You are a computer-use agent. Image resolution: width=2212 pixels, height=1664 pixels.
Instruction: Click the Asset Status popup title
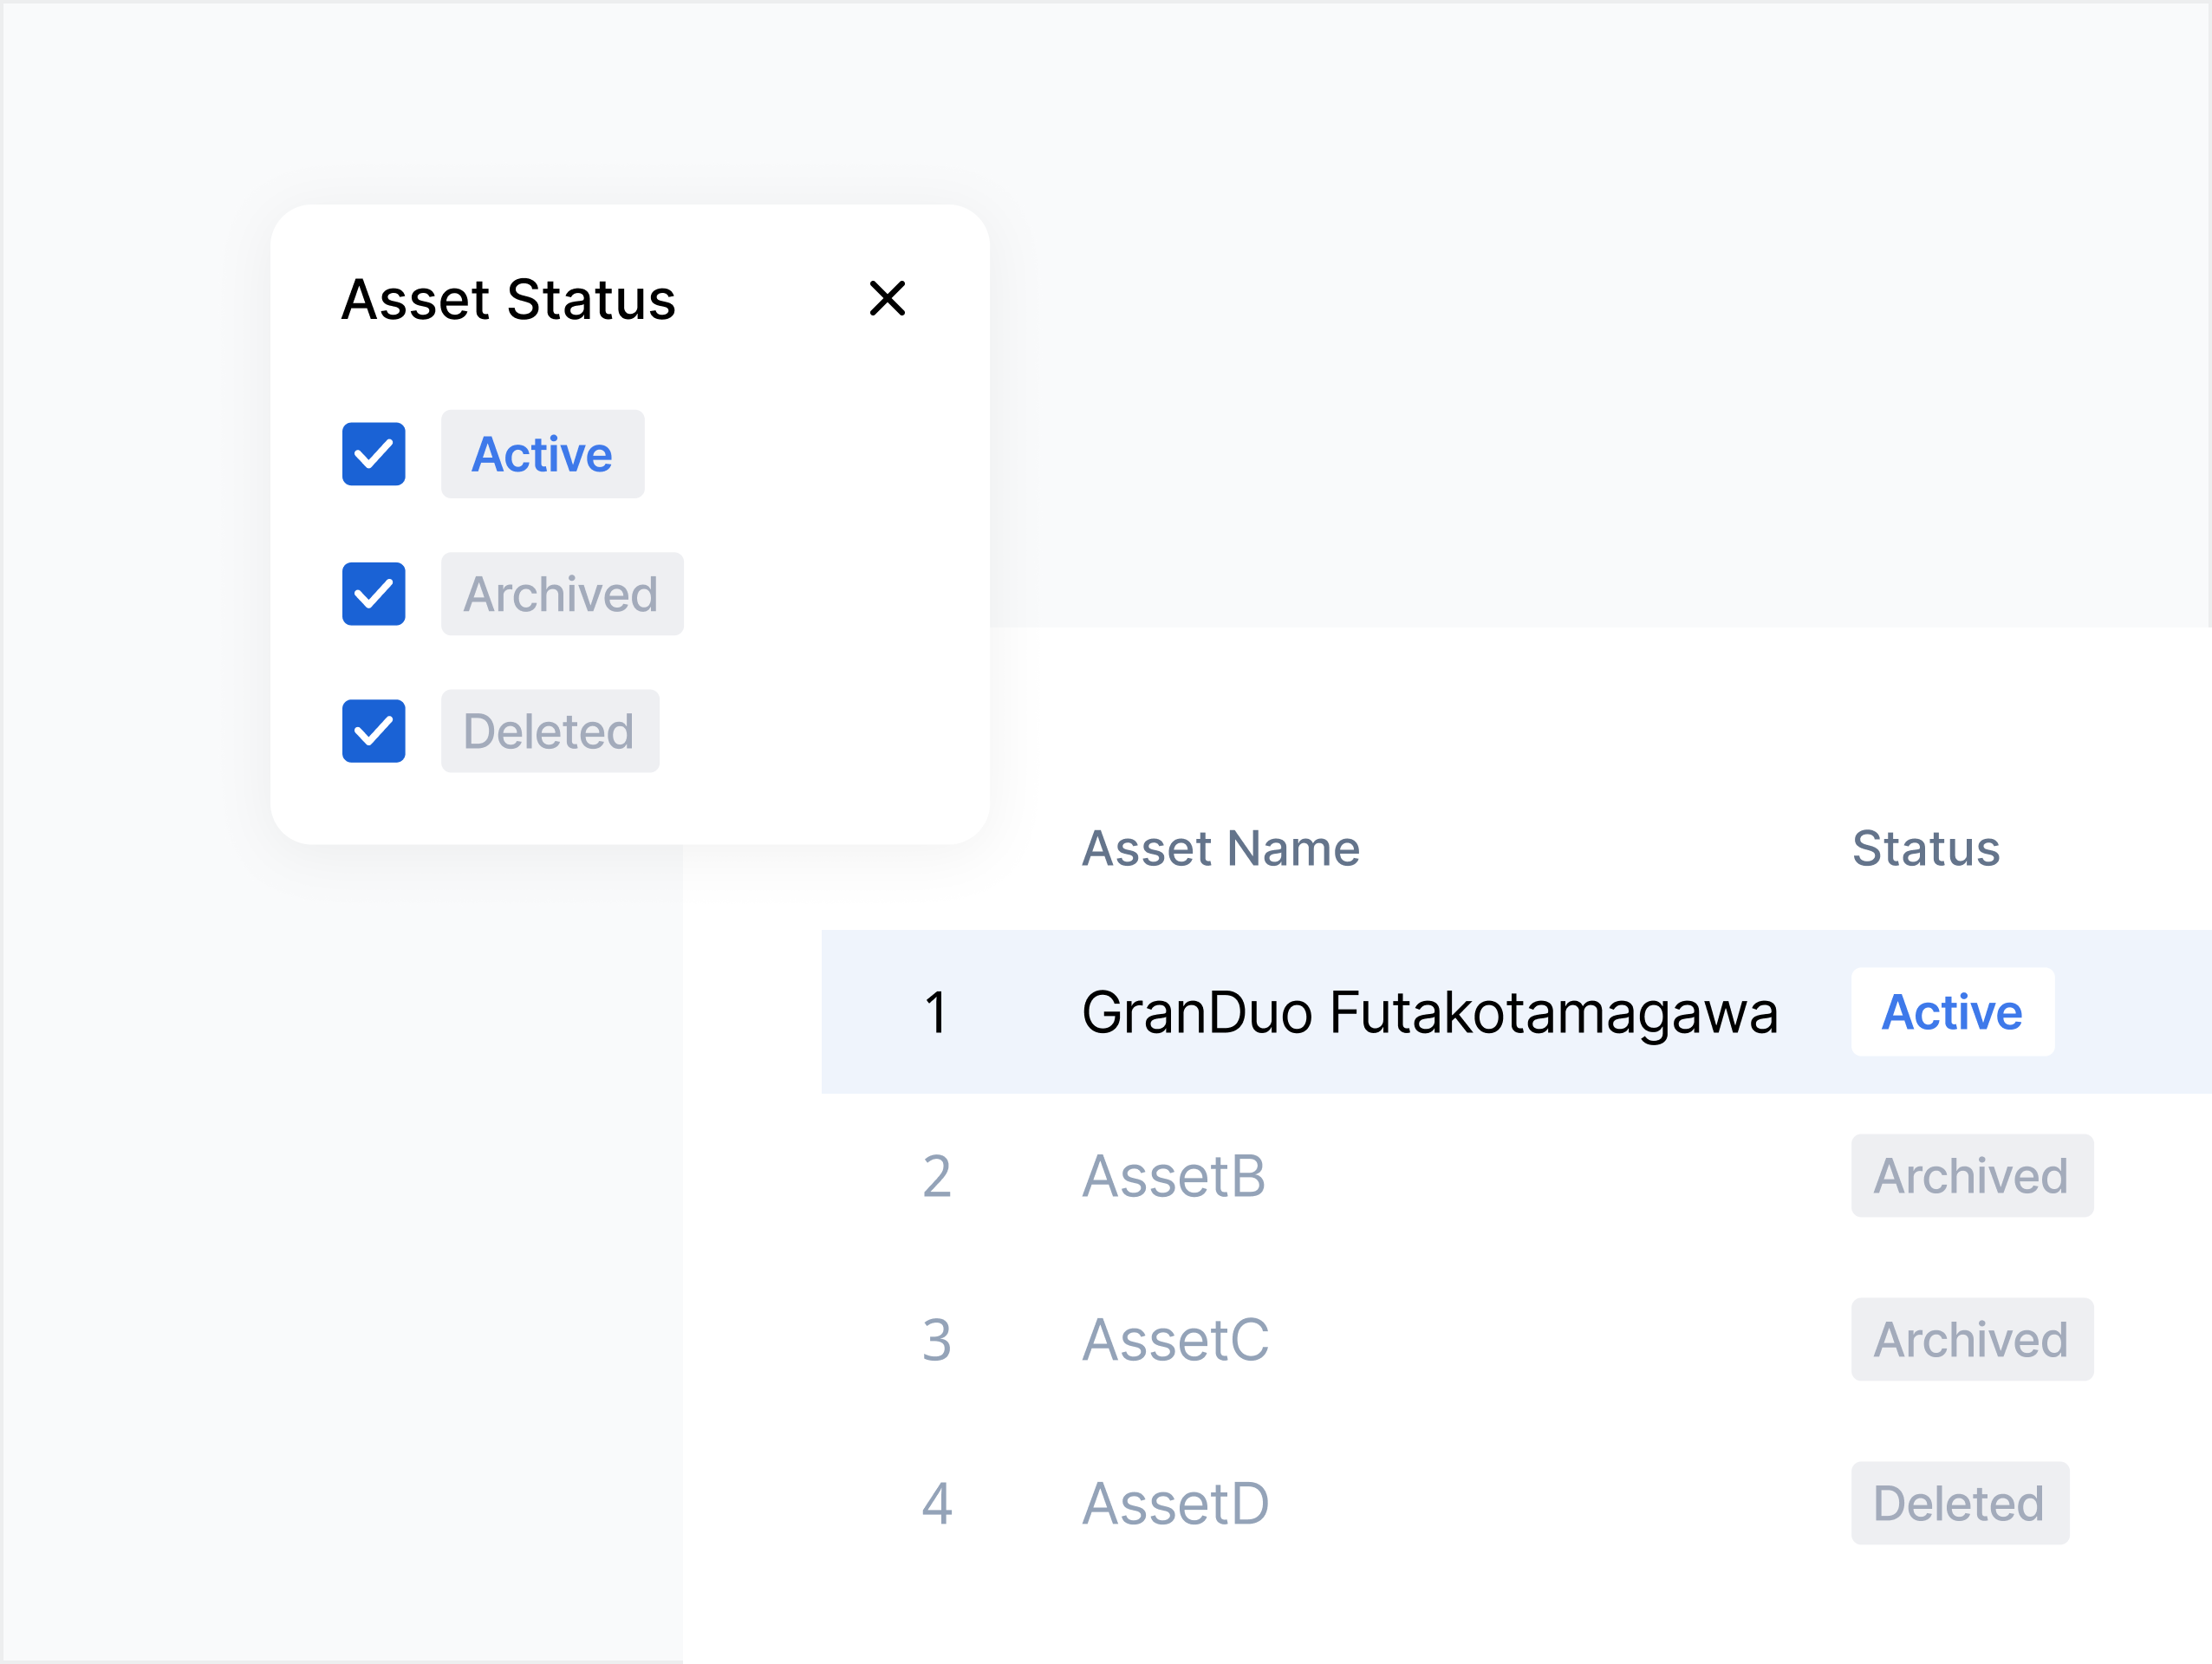[x=508, y=299]
